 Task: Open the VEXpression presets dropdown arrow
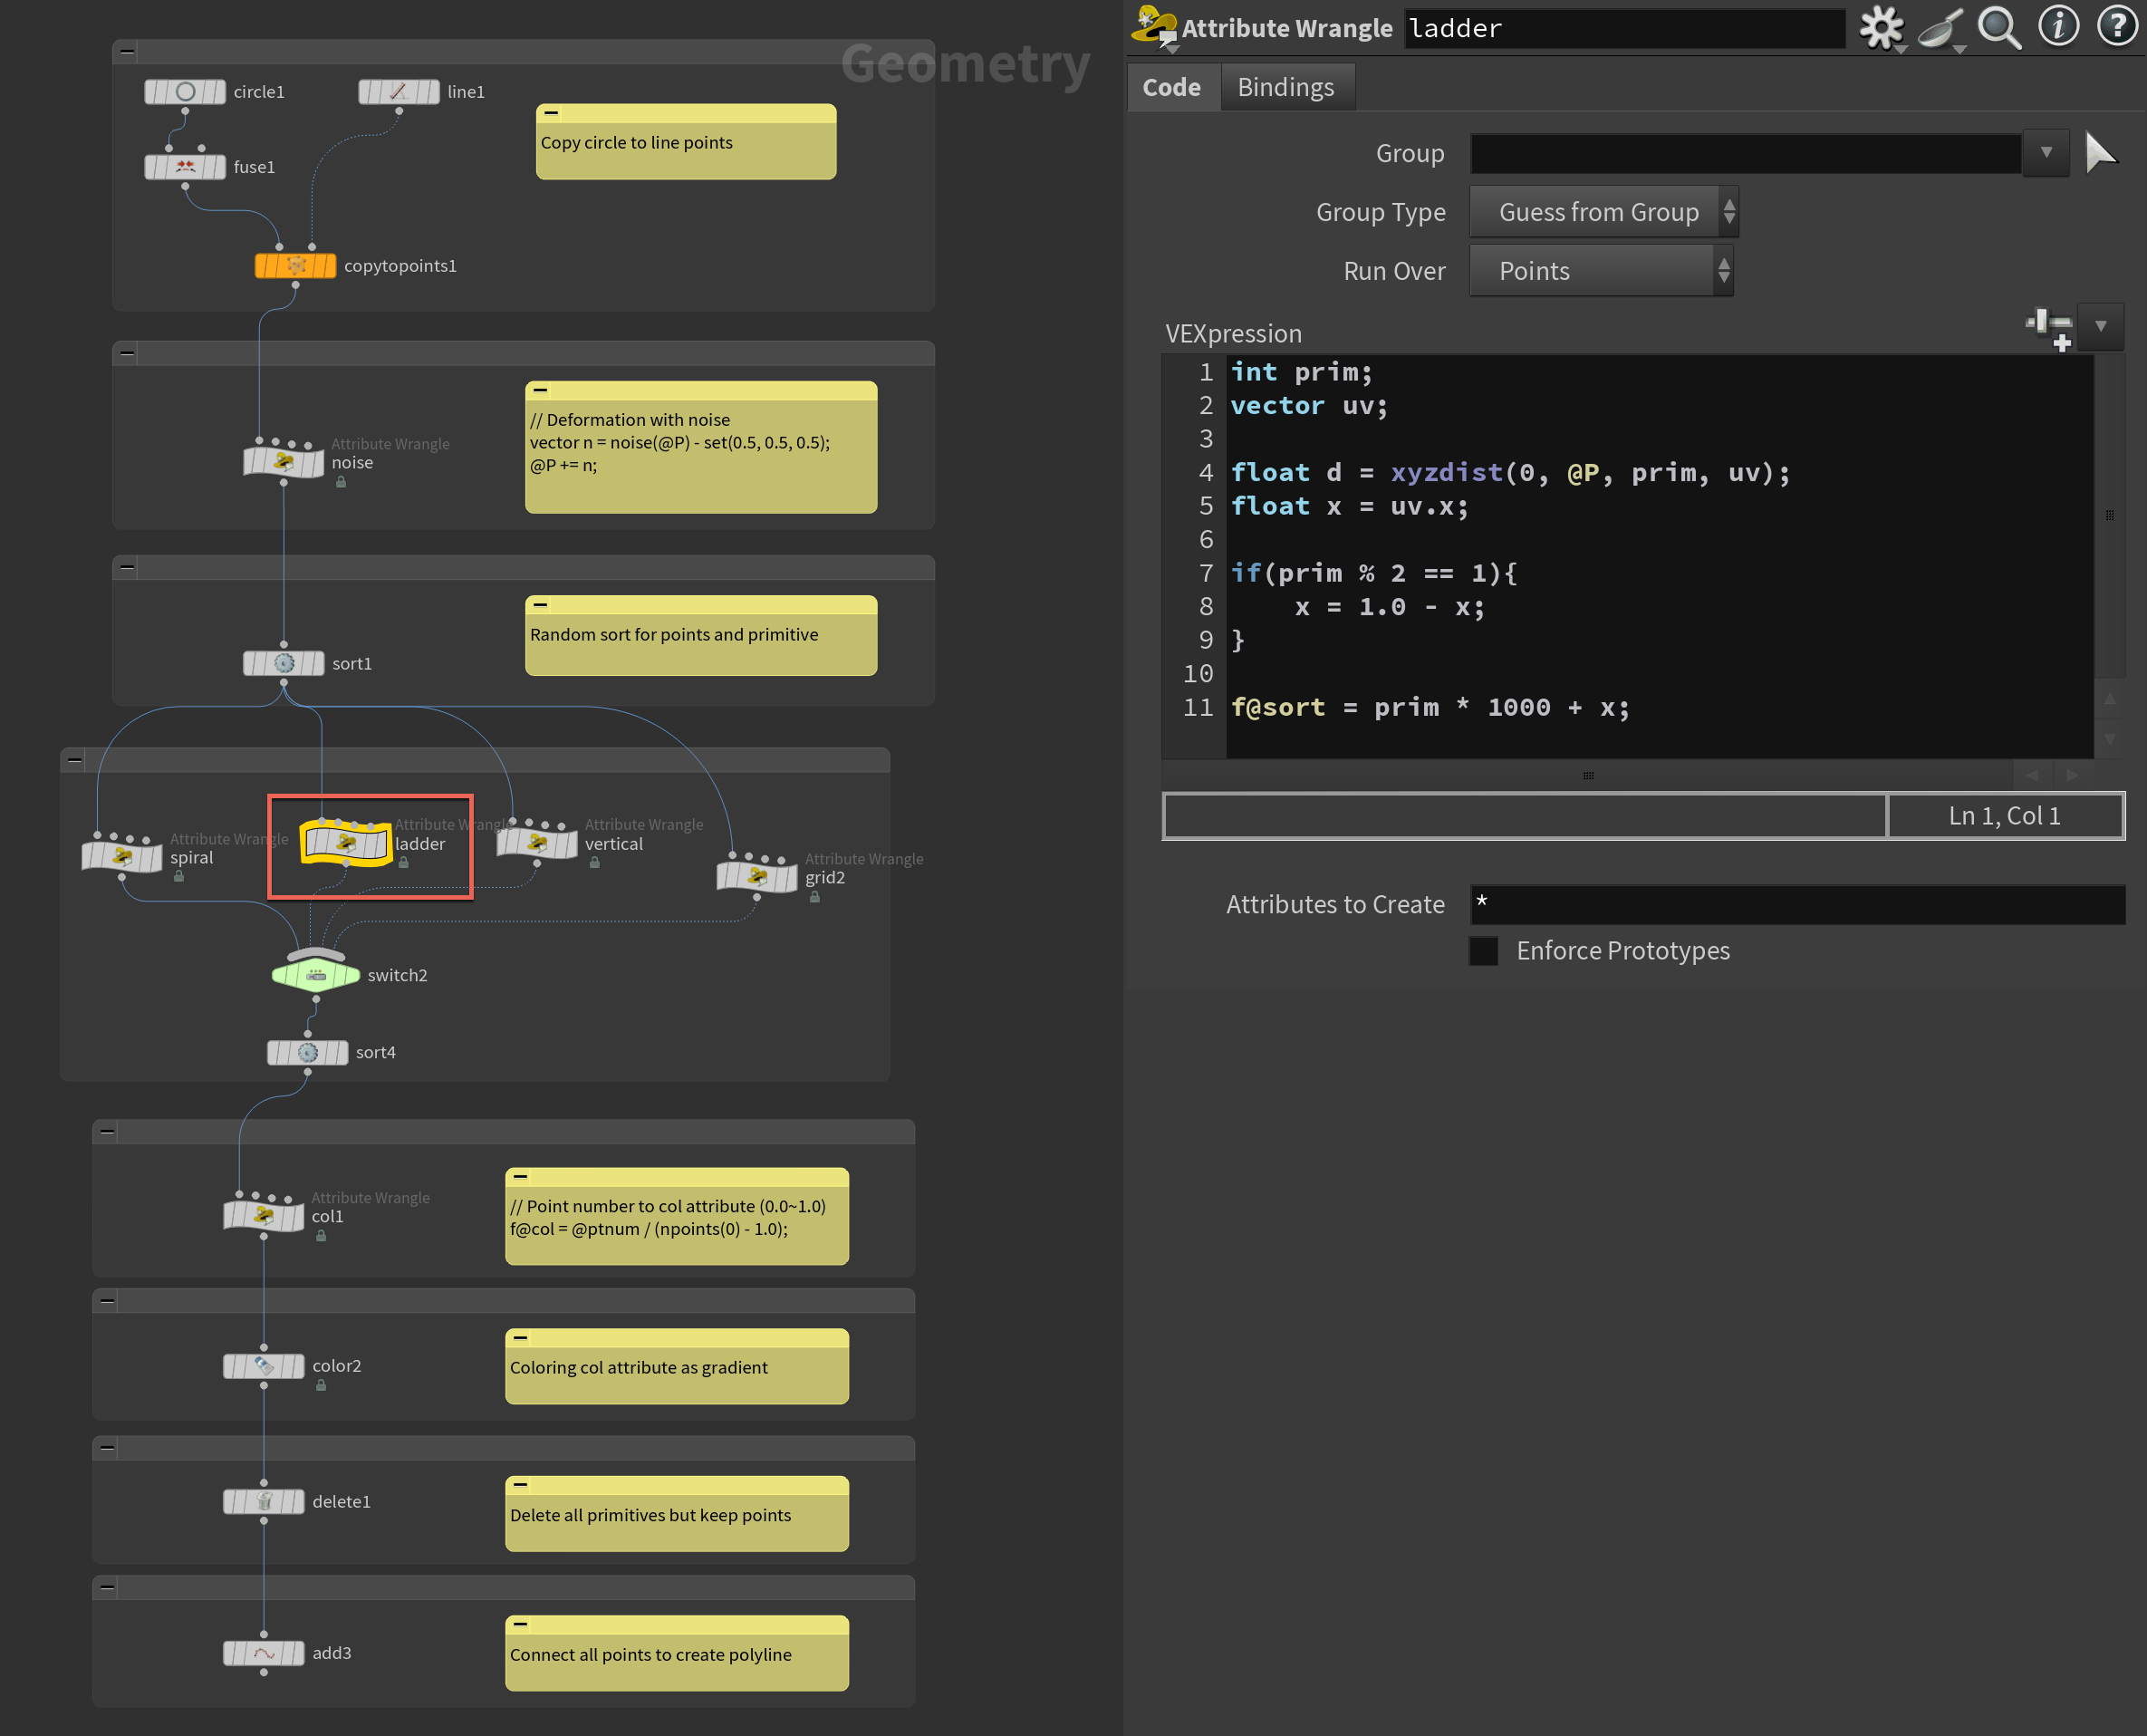[x=2100, y=327]
